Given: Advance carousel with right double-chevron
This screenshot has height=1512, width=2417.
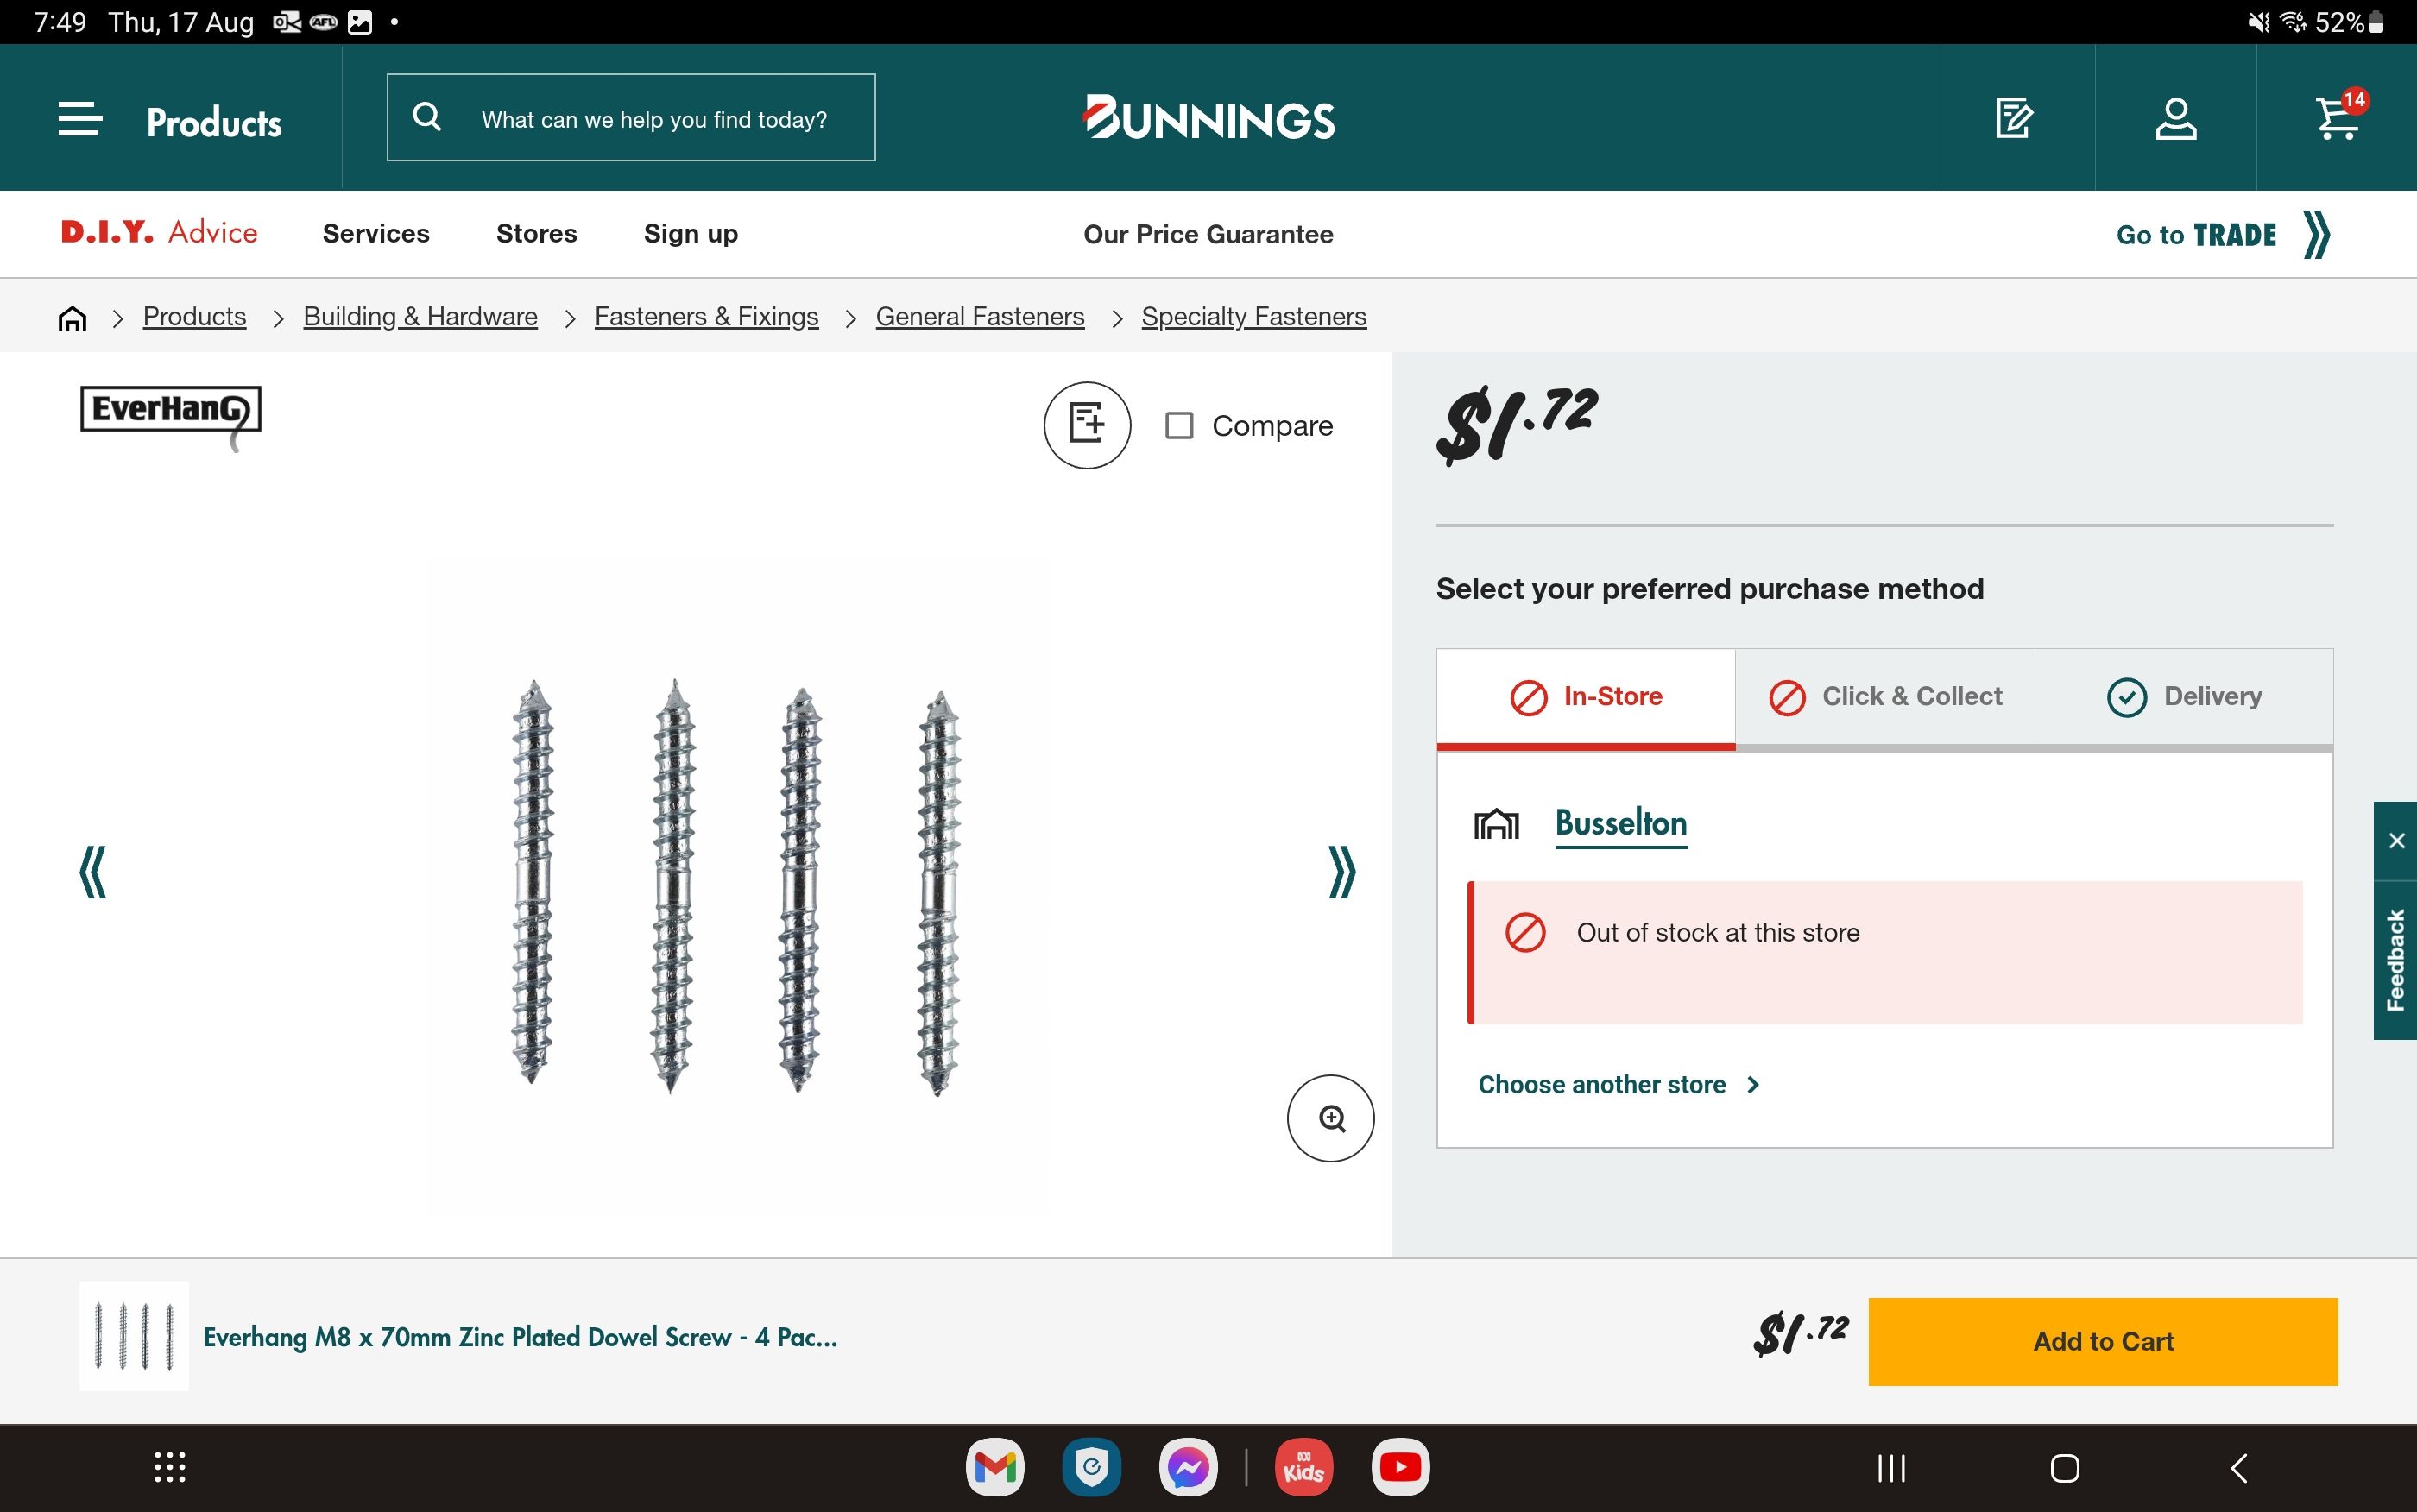Looking at the screenshot, I should point(1341,872).
